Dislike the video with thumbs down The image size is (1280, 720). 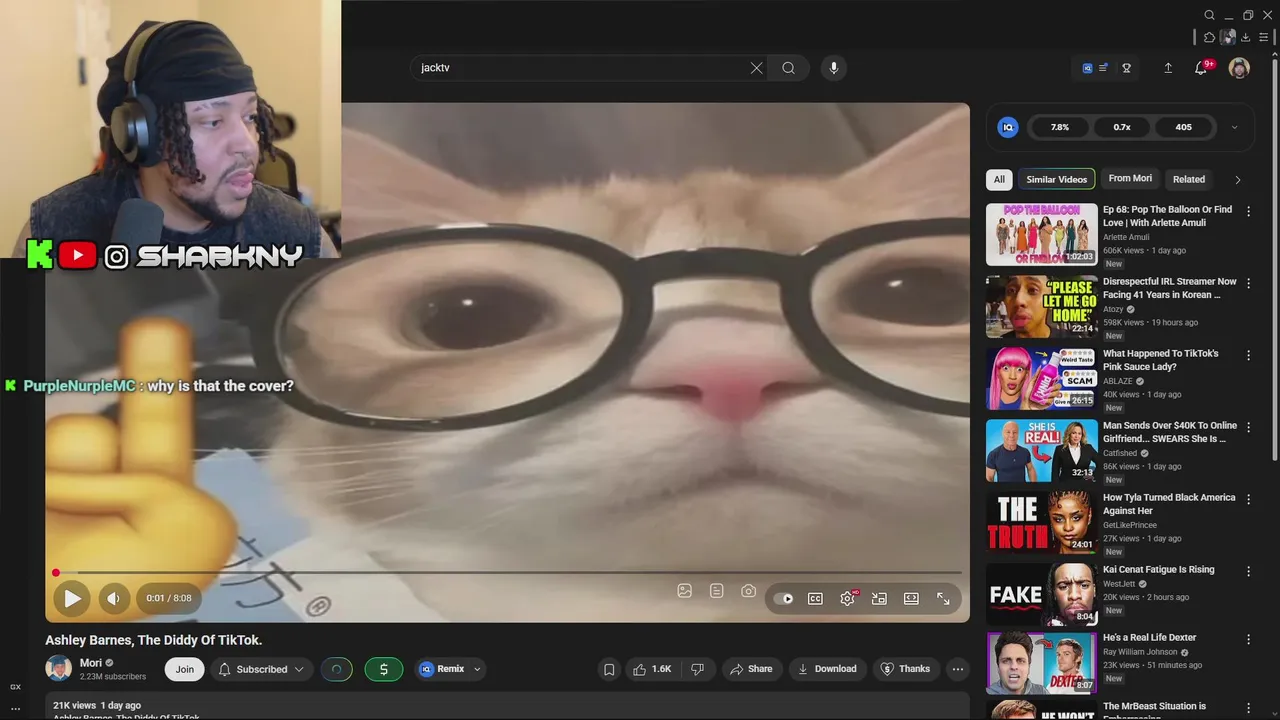tap(698, 669)
